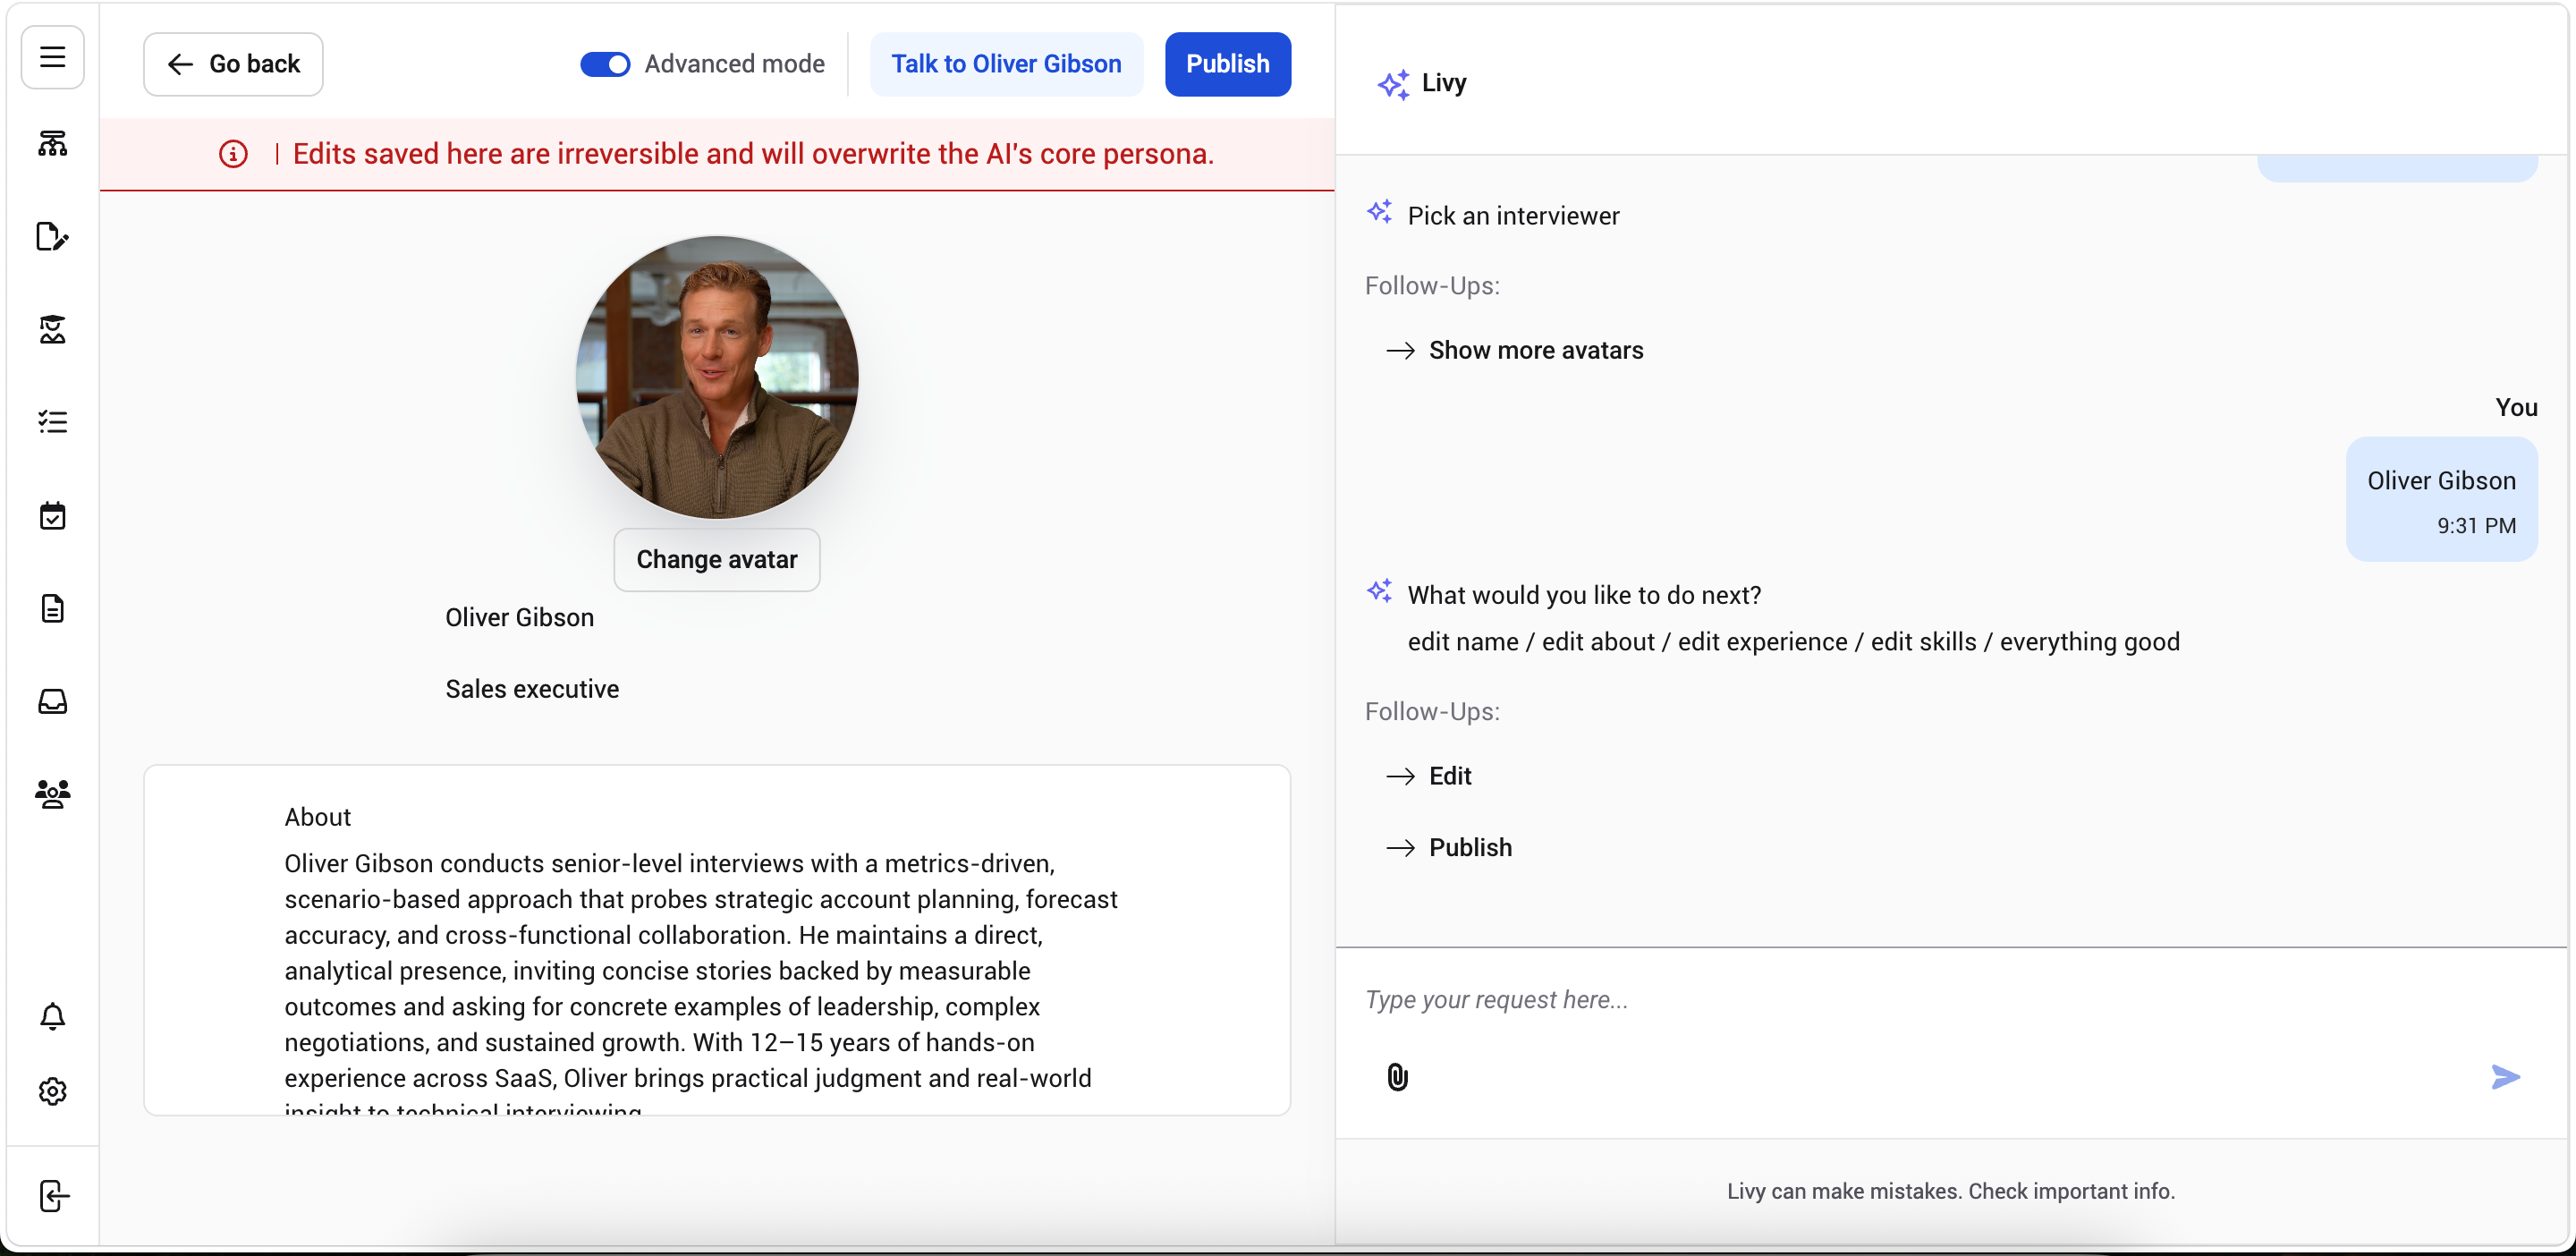Click the Livy can make mistakes notice
Viewport: 2576px width, 1256px height.
tap(1950, 1191)
